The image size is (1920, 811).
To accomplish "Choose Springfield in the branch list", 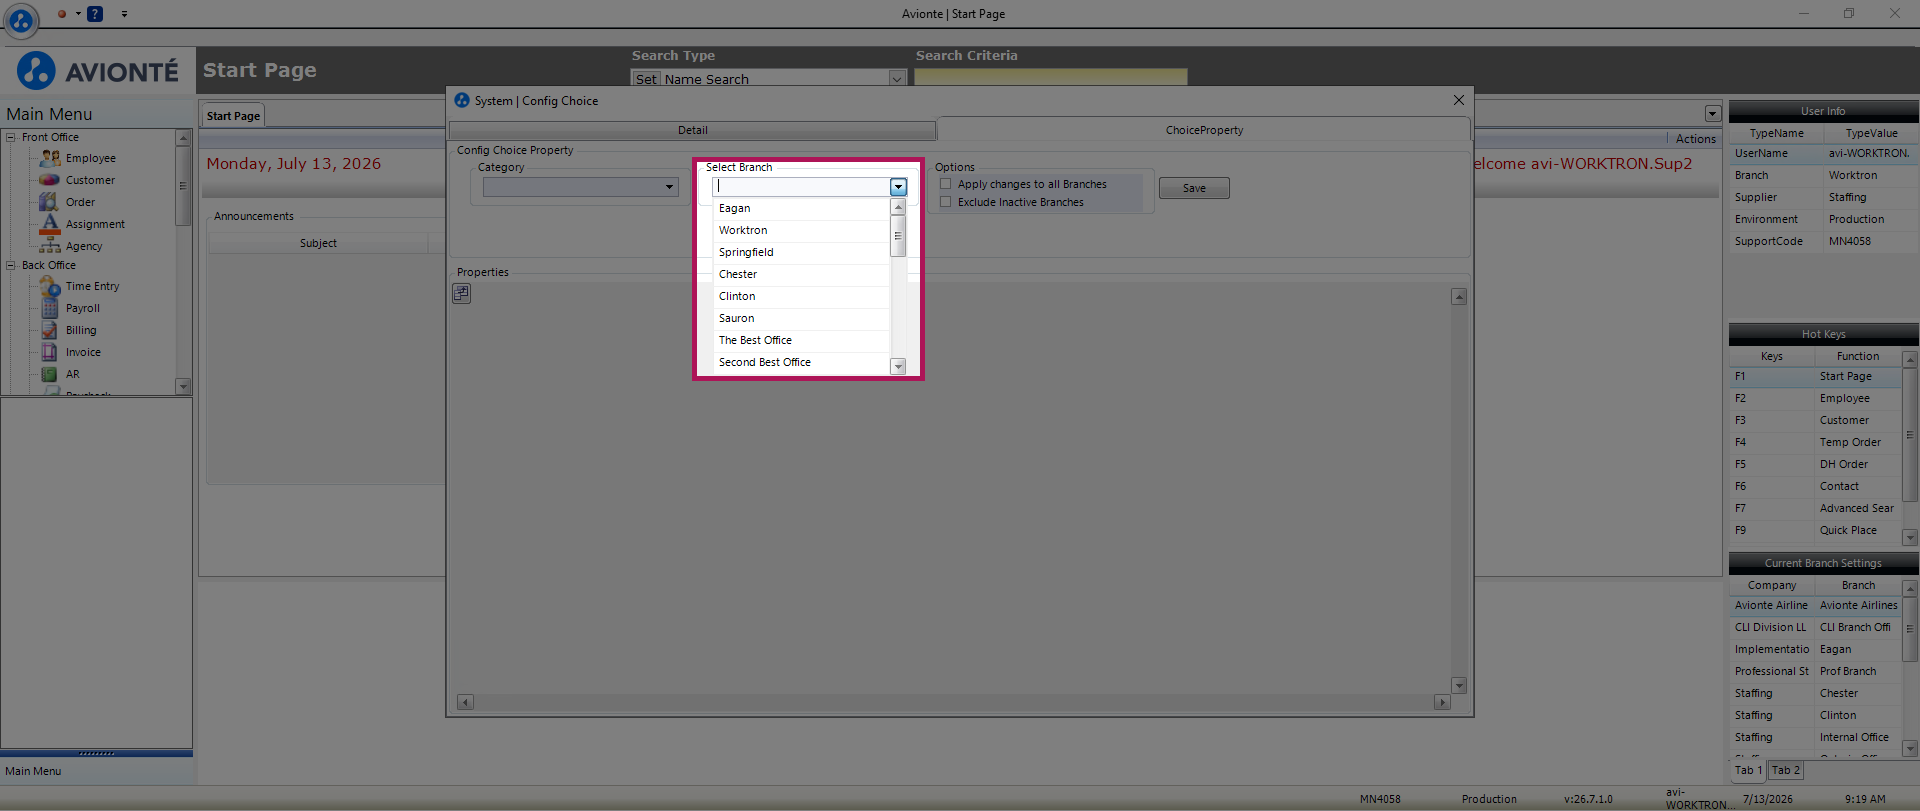I will 802,252.
